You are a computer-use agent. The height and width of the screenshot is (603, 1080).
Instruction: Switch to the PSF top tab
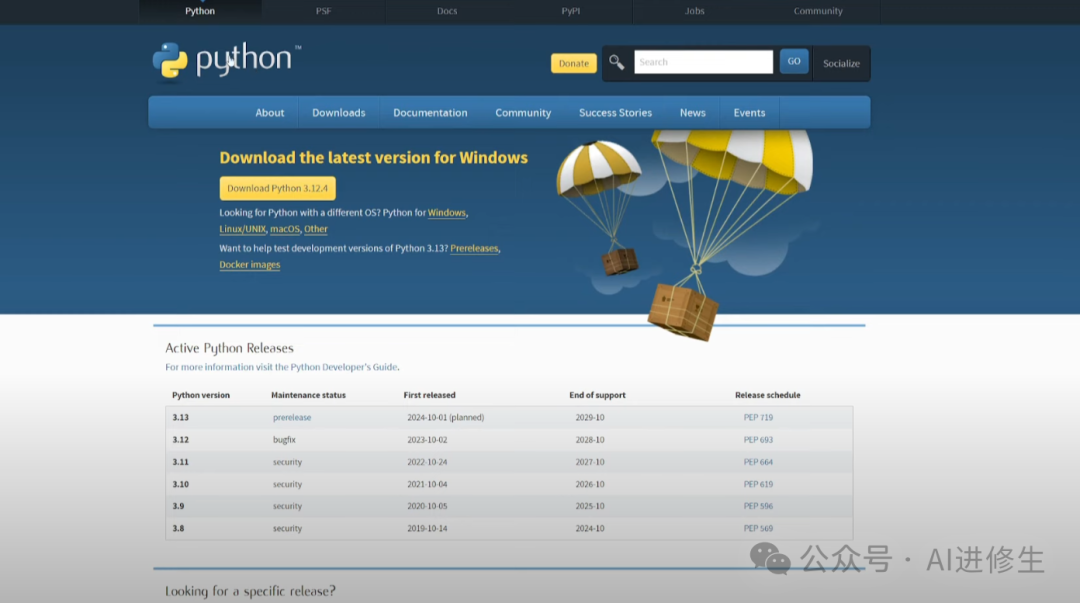tap(323, 11)
